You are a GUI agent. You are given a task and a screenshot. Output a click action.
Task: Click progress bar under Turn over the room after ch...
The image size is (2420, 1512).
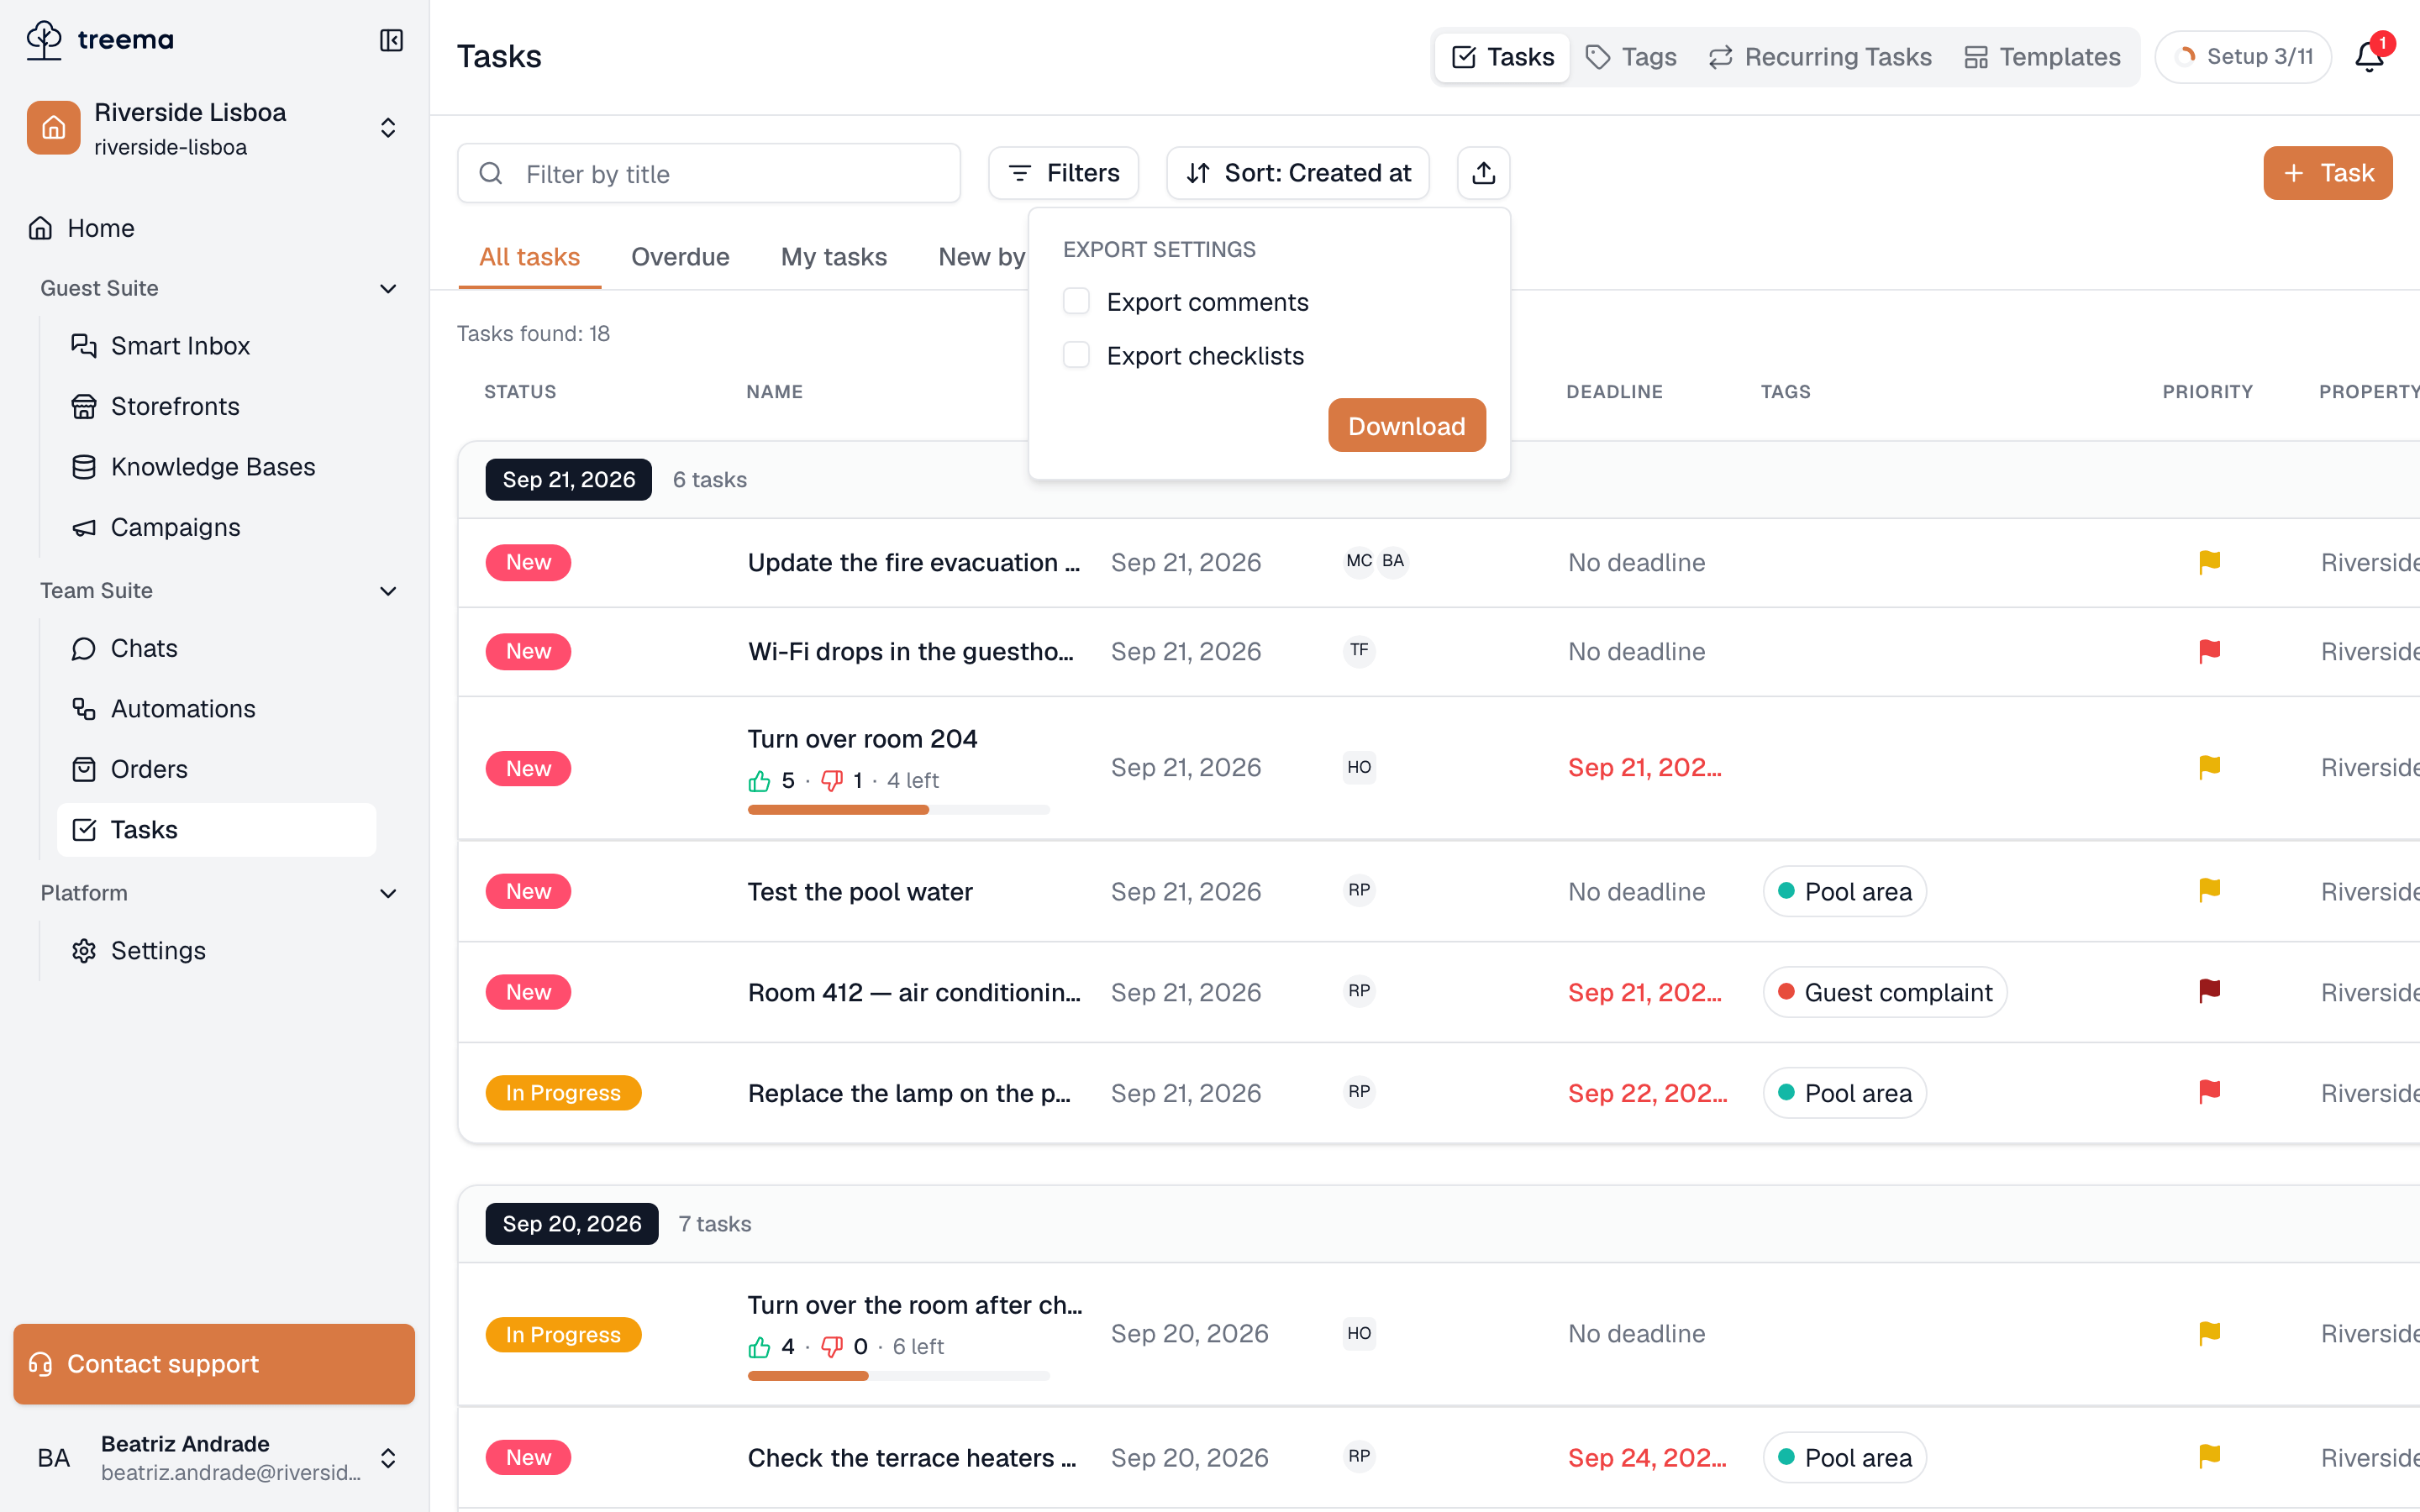point(898,1376)
